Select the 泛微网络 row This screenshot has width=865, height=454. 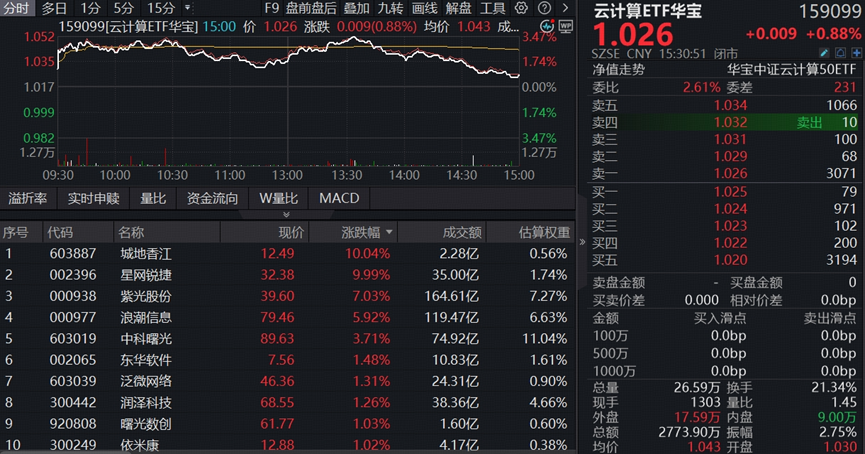287,381
